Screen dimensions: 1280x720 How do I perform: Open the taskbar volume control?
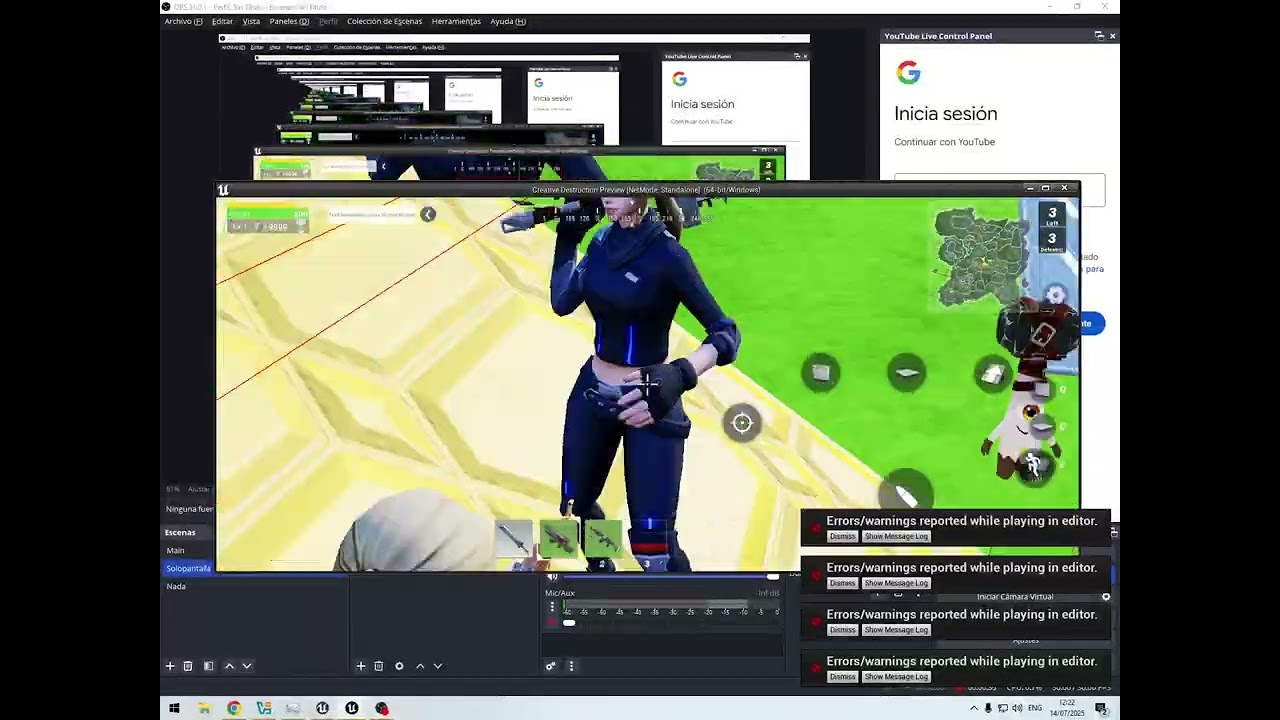click(1017, 708)
